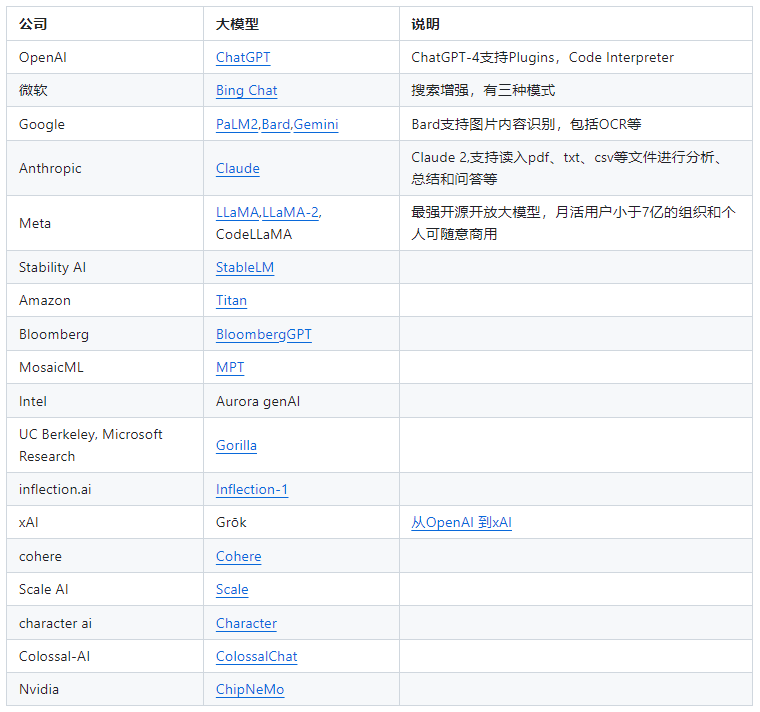Click the 说明 column header
760x712 pixels.
pyautogui.click(x=576, y=24)
